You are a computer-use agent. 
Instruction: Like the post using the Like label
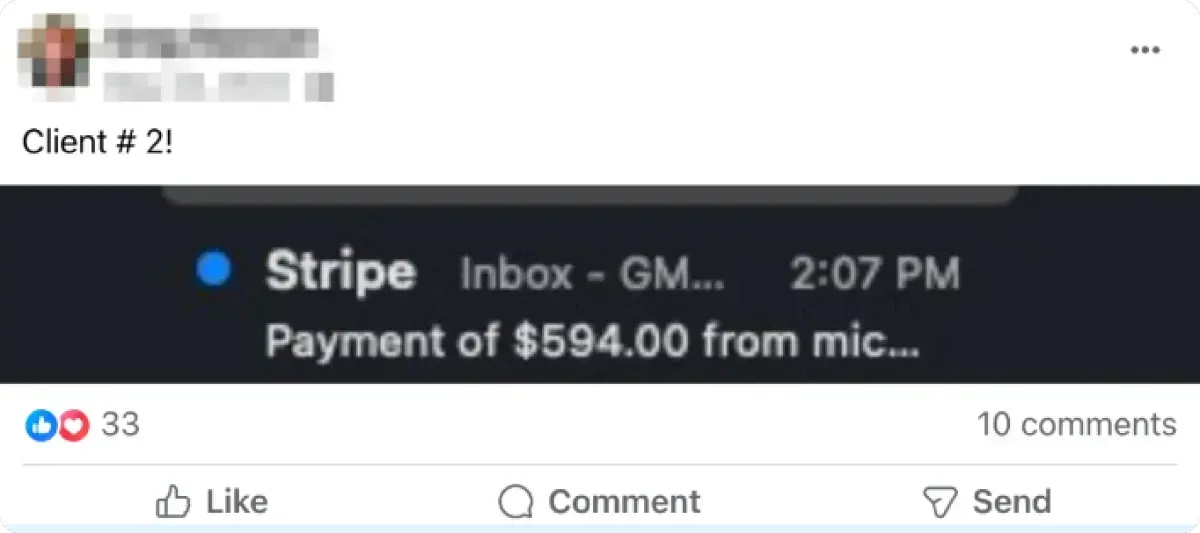[x=237, y=501]
